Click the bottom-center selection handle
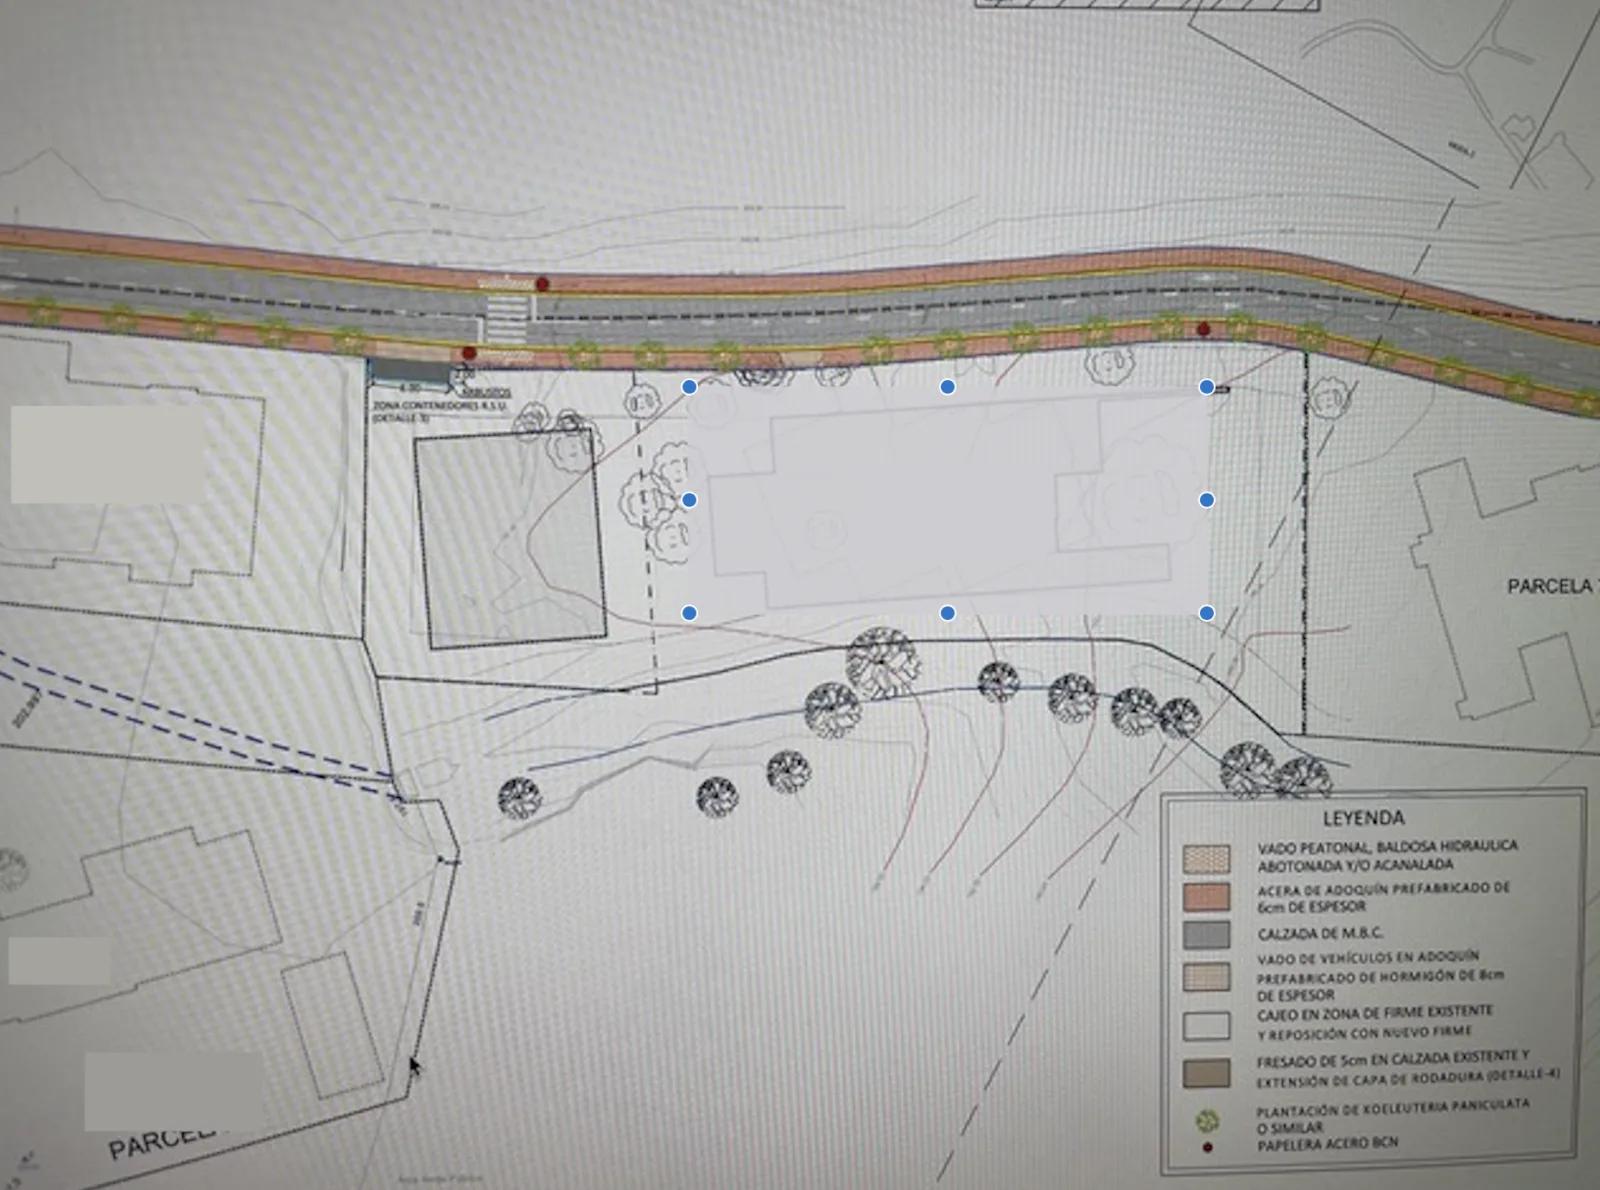This screenshot has width=1600, height=1190. (947, 612)
